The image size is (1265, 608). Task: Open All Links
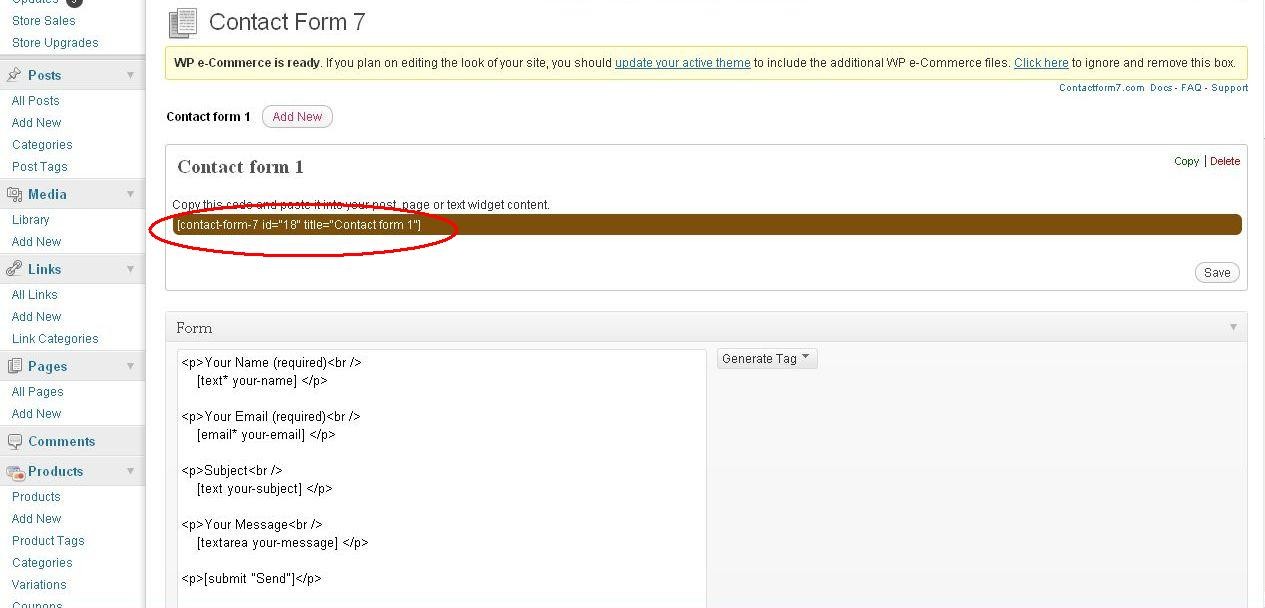click(34, 295)
